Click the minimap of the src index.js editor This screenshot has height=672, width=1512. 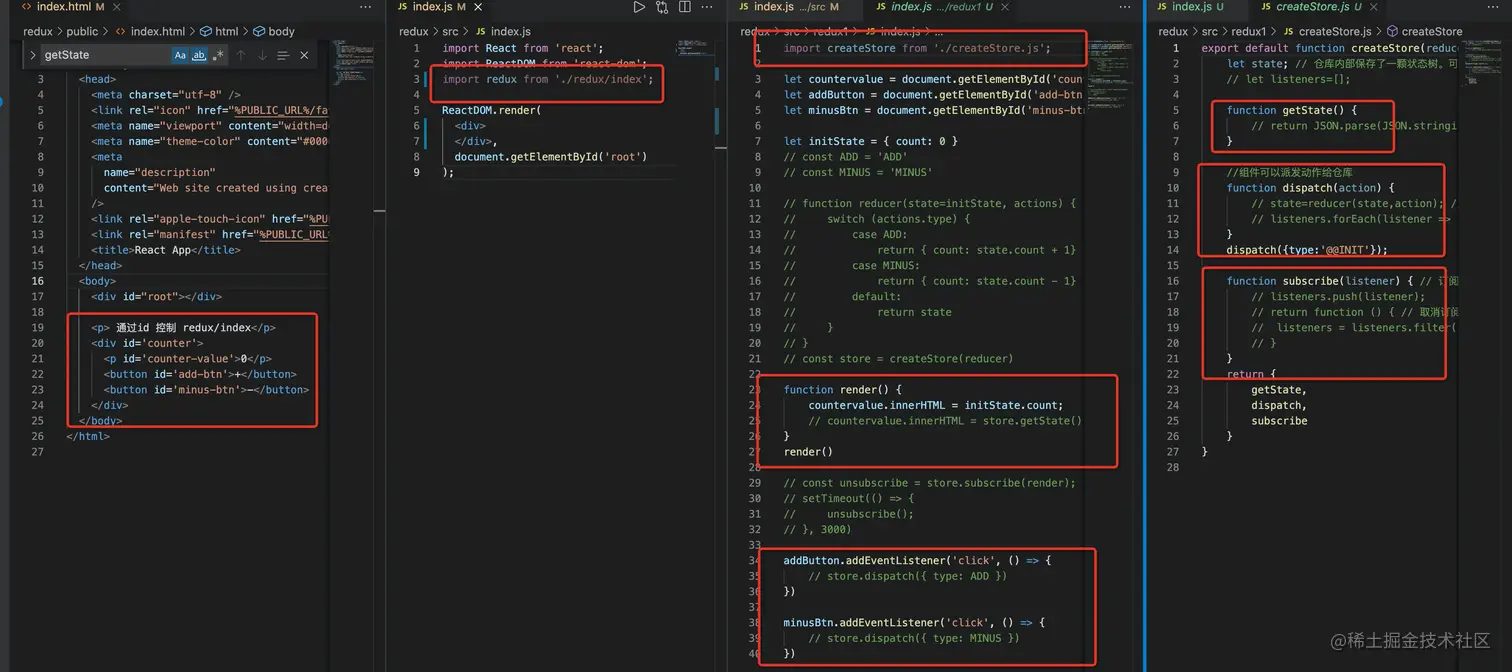tap(695, 48)
